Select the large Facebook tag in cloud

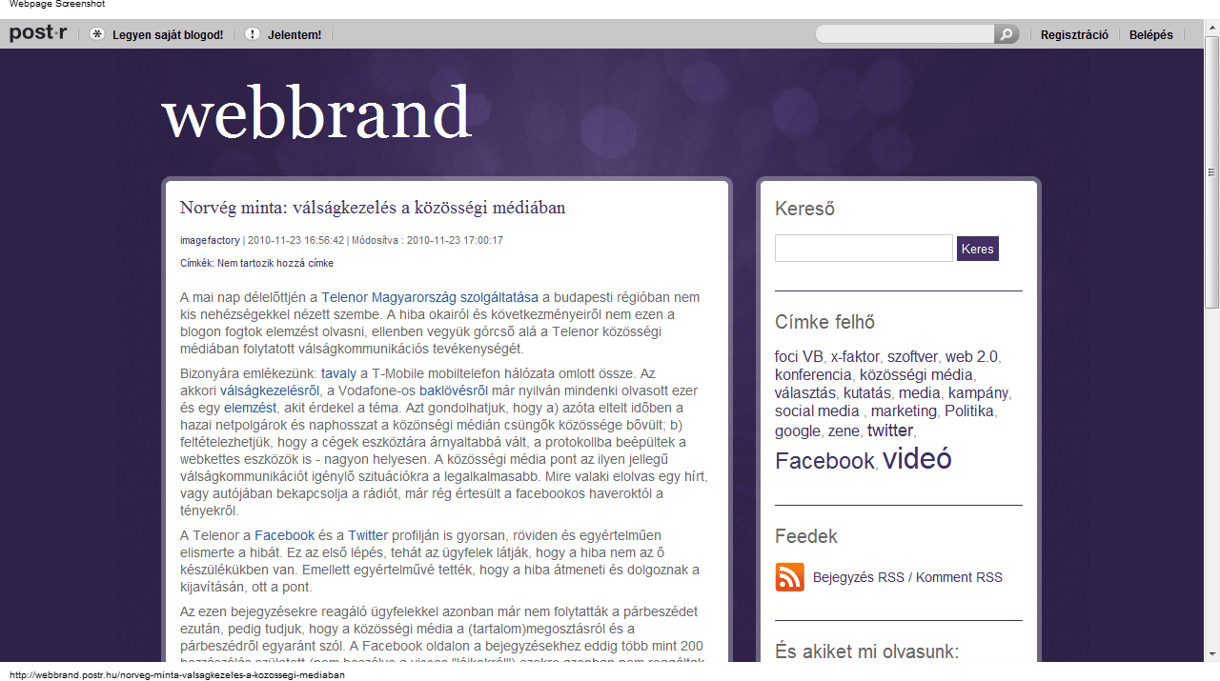825,461
